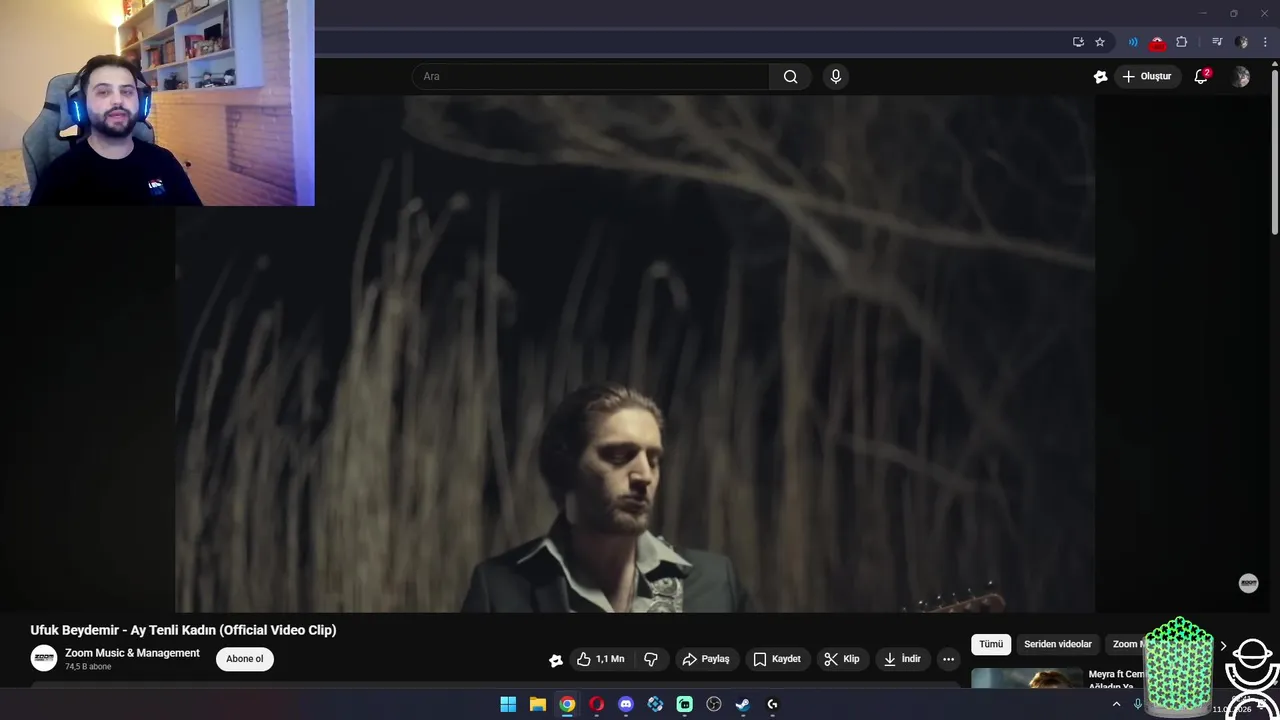Open the YouTube notifications bell
The width and height of the screenshot is (1280, 720).
[x=1202, y=76]
